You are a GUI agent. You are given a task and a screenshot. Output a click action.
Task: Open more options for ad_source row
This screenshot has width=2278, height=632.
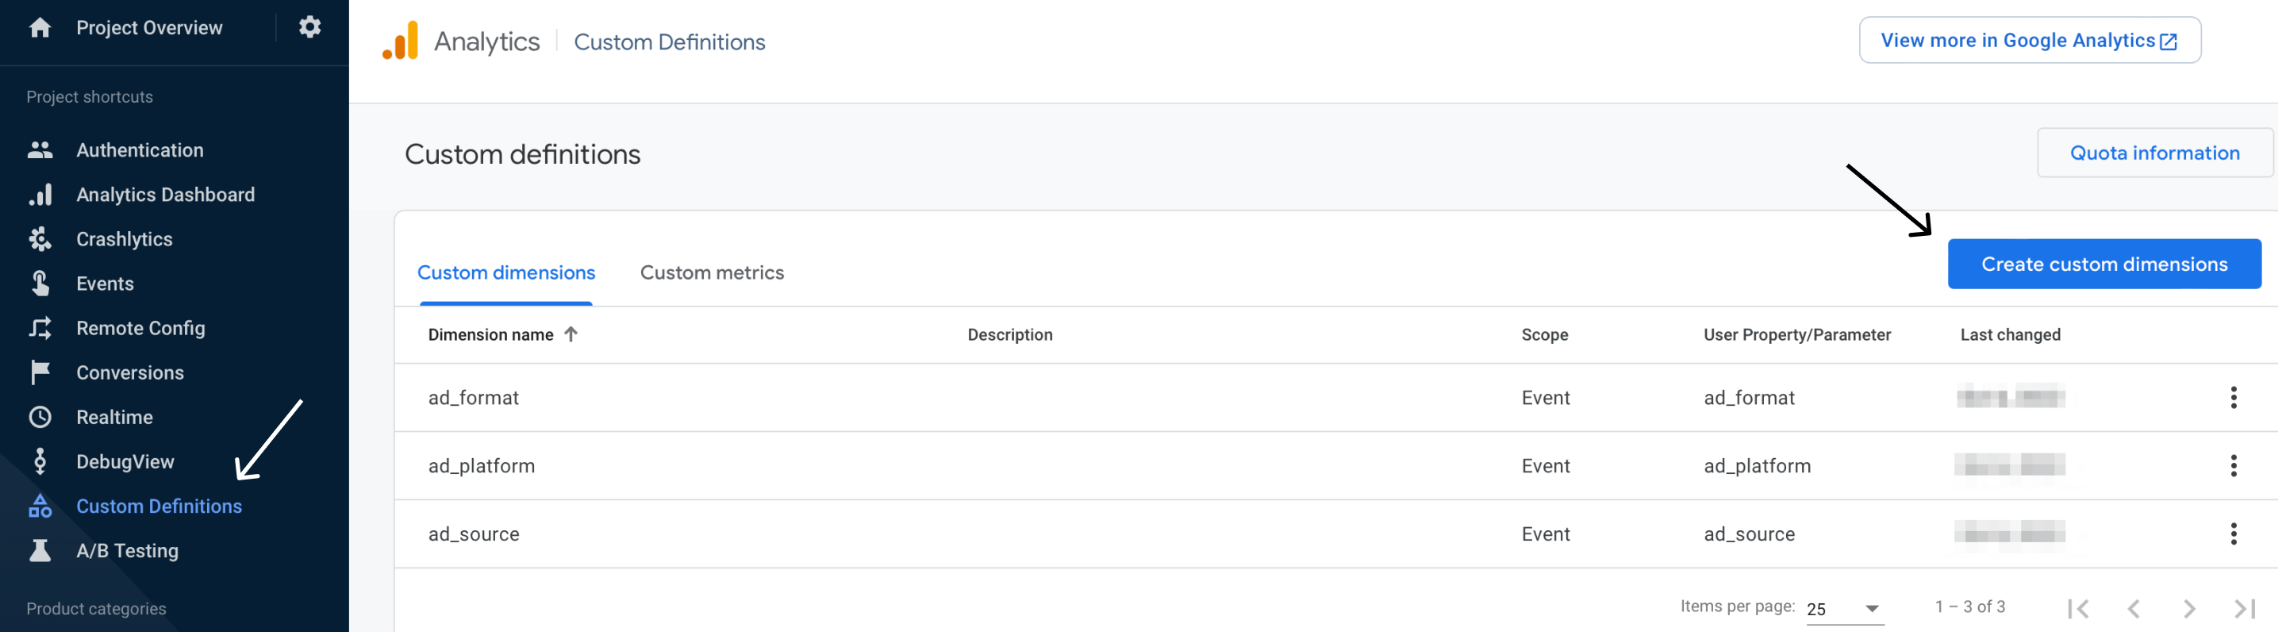pyautogui.click(x=2233, y=534)
